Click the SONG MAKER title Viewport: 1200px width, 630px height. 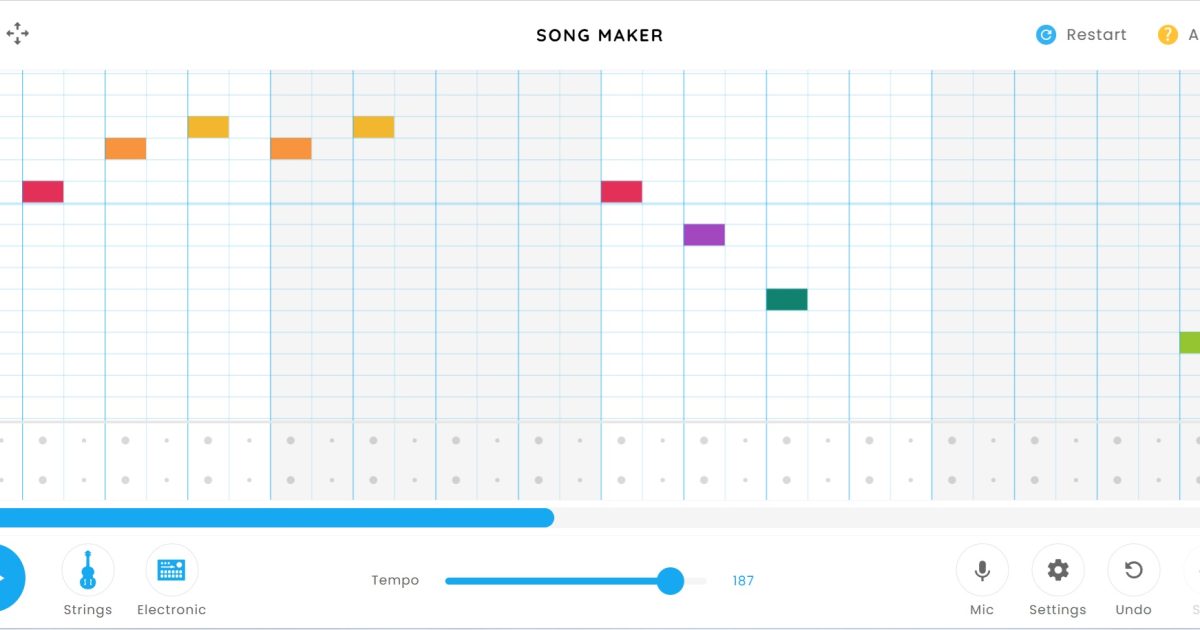tap(600, 35)
